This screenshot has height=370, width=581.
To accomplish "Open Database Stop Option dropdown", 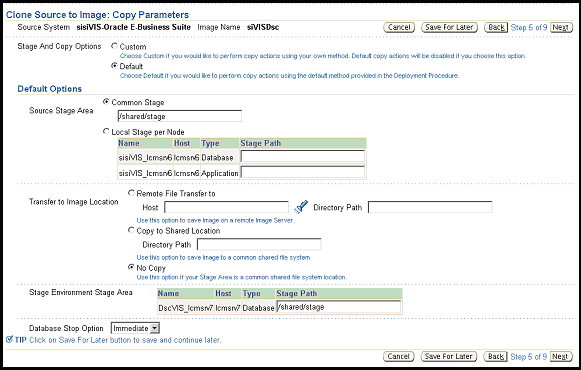I will [x=135, y=328].
